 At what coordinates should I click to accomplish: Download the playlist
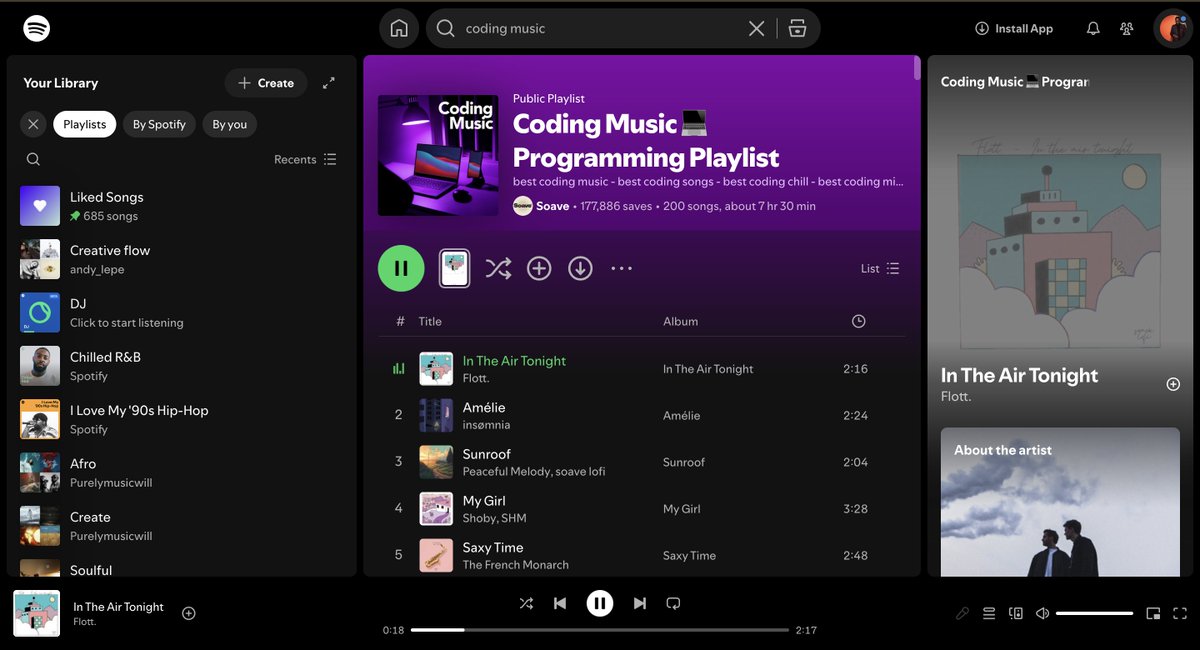click(580, 268)
